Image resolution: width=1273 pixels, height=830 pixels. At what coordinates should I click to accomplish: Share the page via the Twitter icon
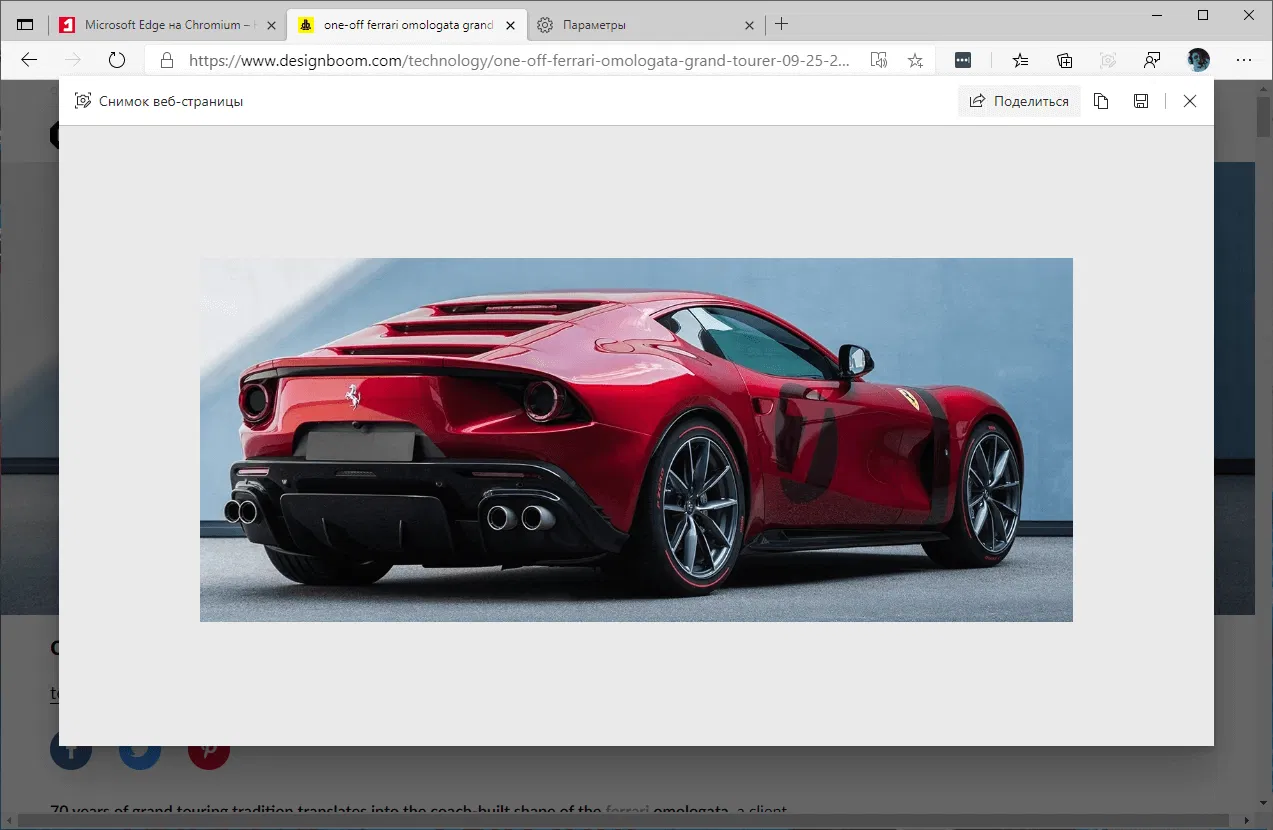tap(140, 749)
